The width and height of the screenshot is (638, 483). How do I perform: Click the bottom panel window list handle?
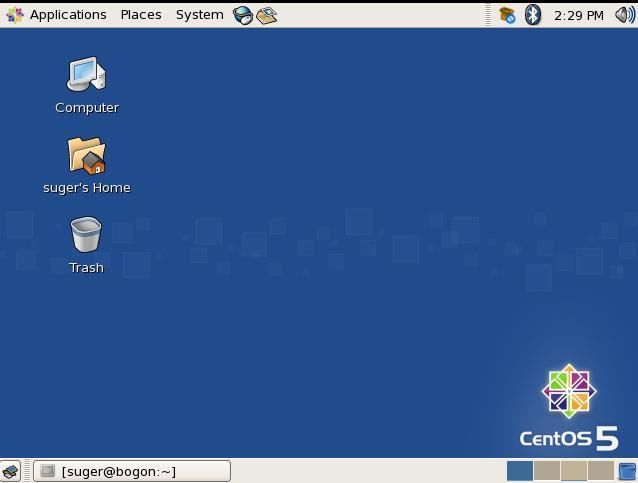(x=27, y=471)
